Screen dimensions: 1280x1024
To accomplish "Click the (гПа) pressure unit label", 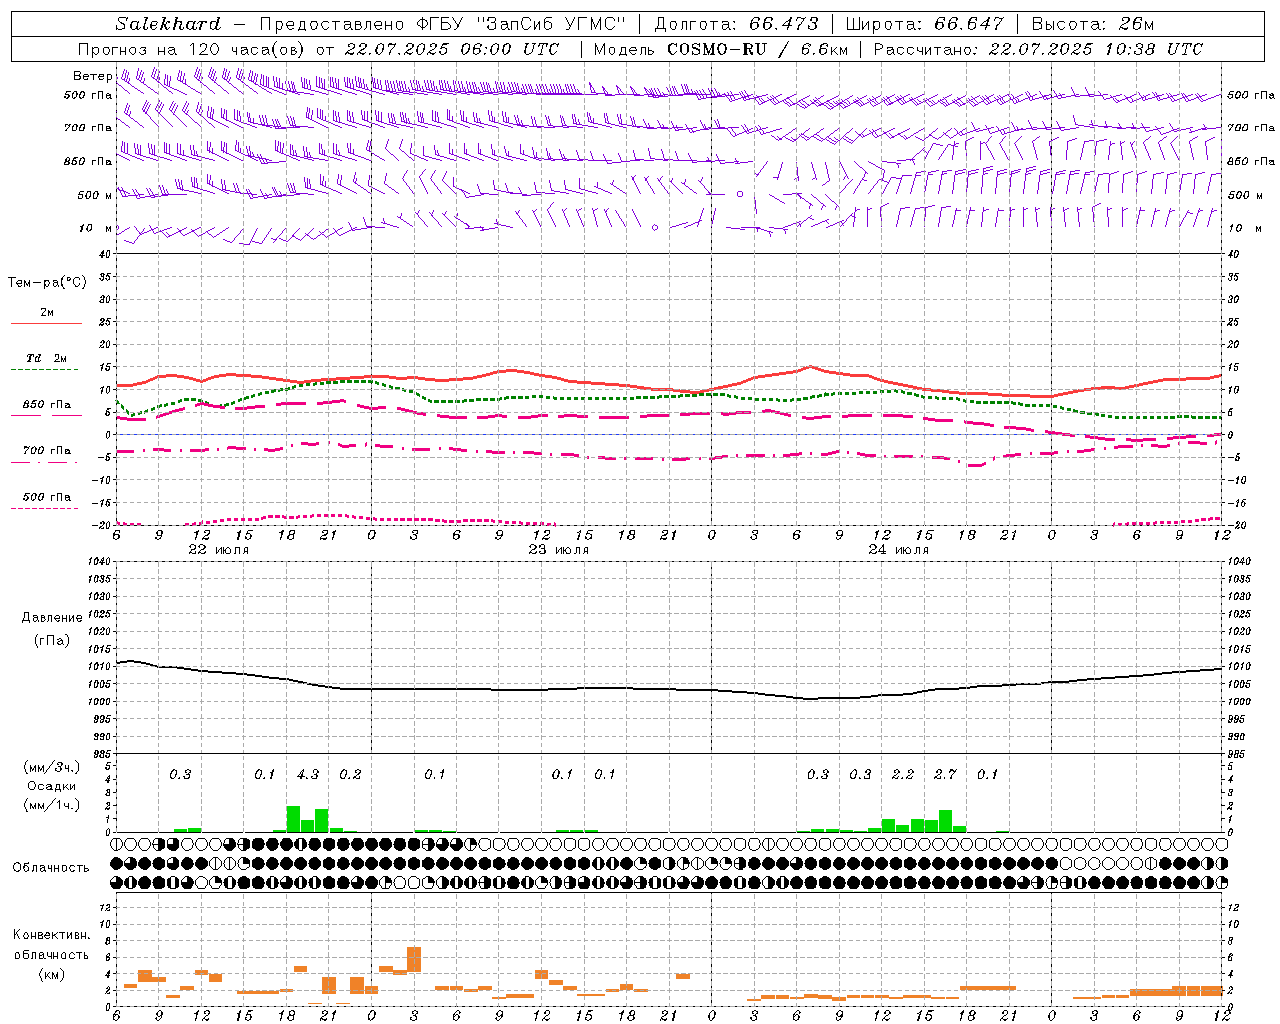I will (x=52, y=641).
